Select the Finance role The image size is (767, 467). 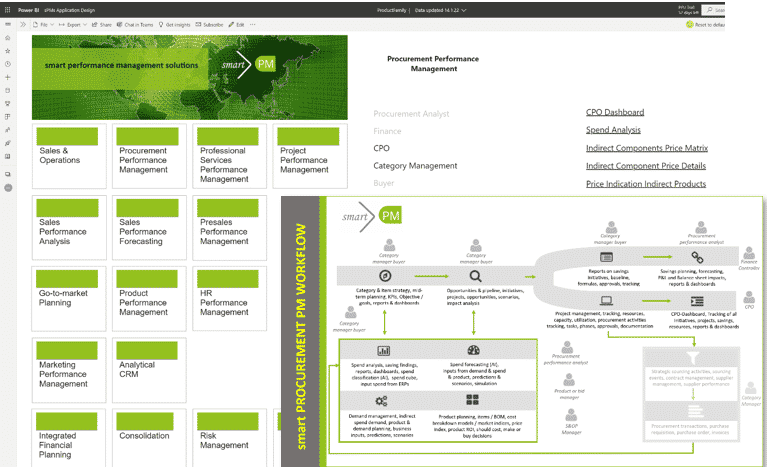coord(387,131)
